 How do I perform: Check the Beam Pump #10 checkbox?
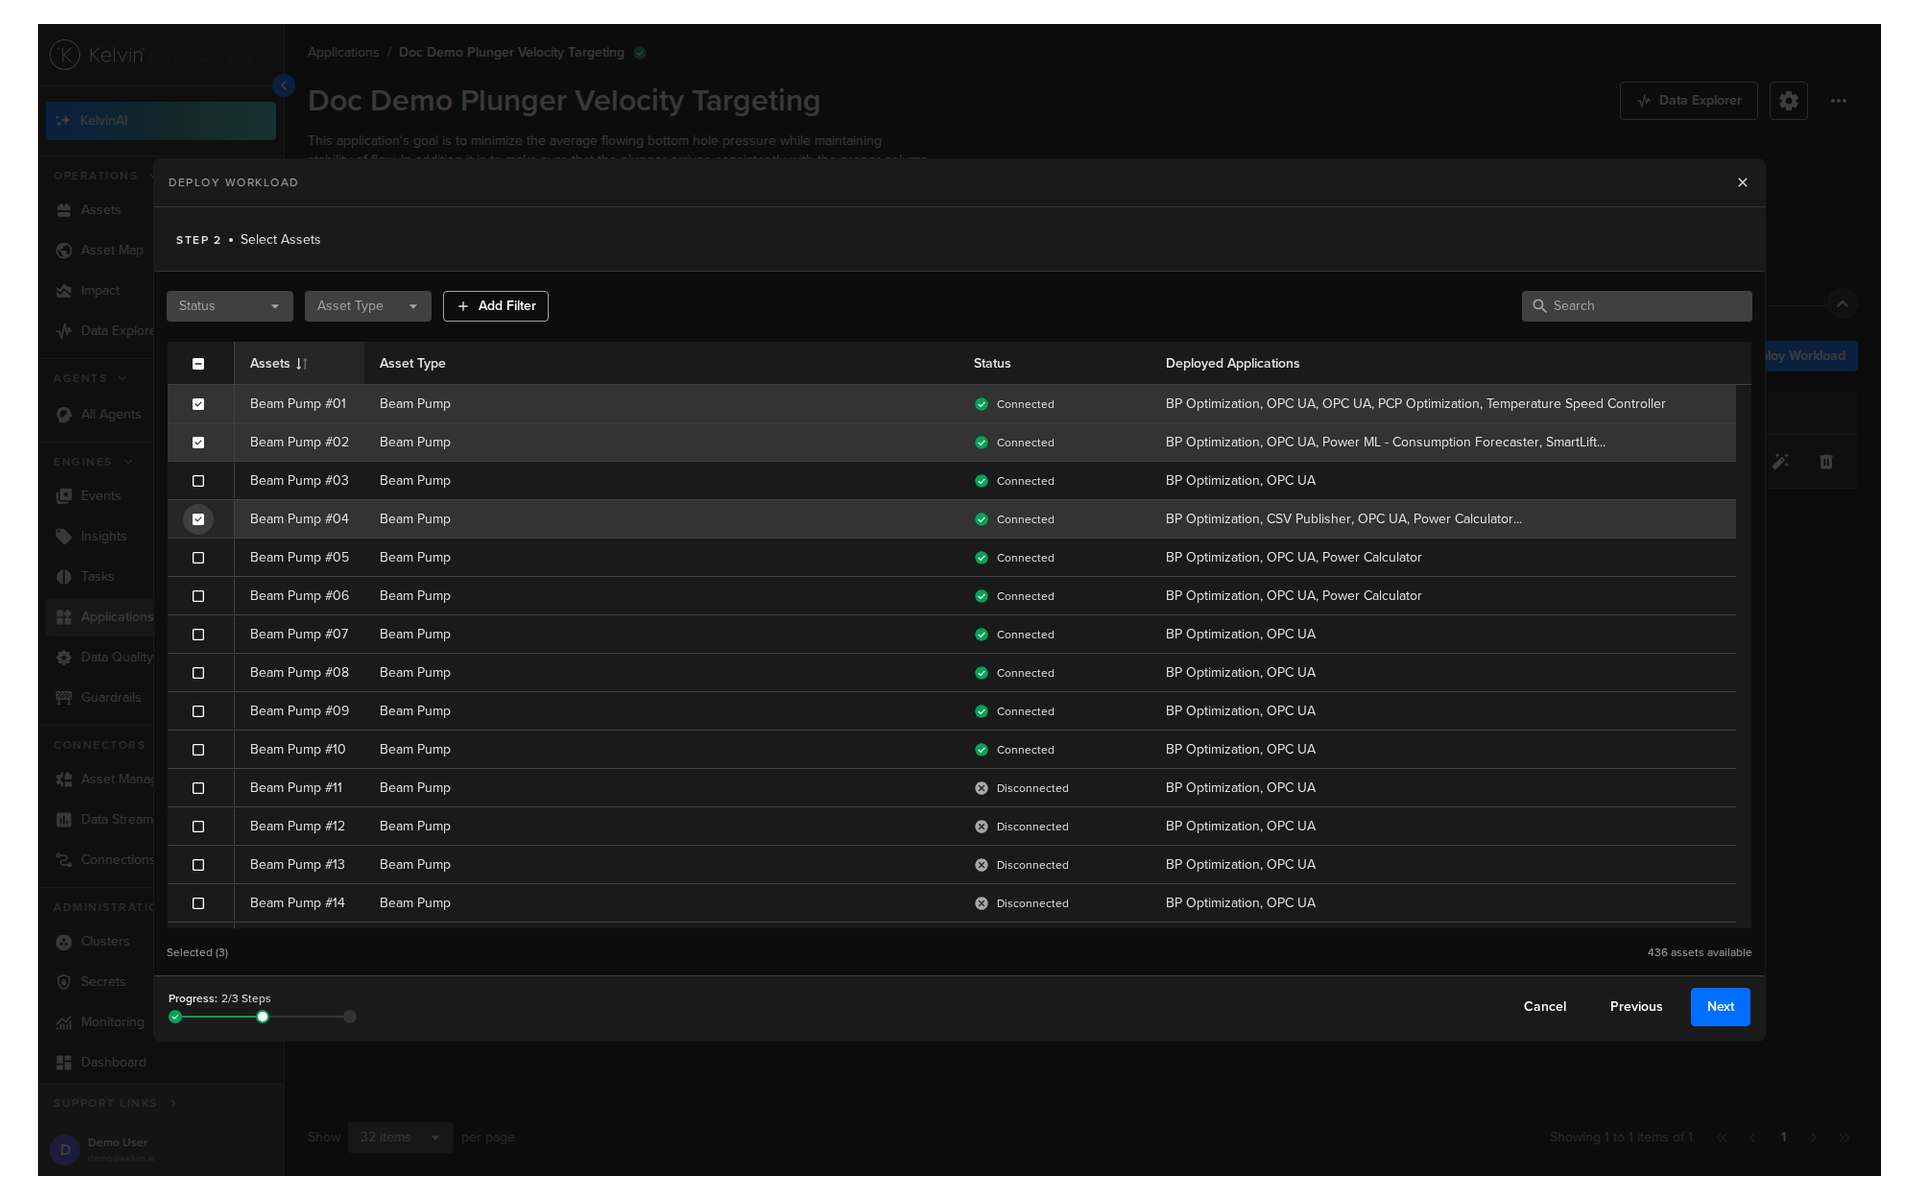tap(198, 750)
